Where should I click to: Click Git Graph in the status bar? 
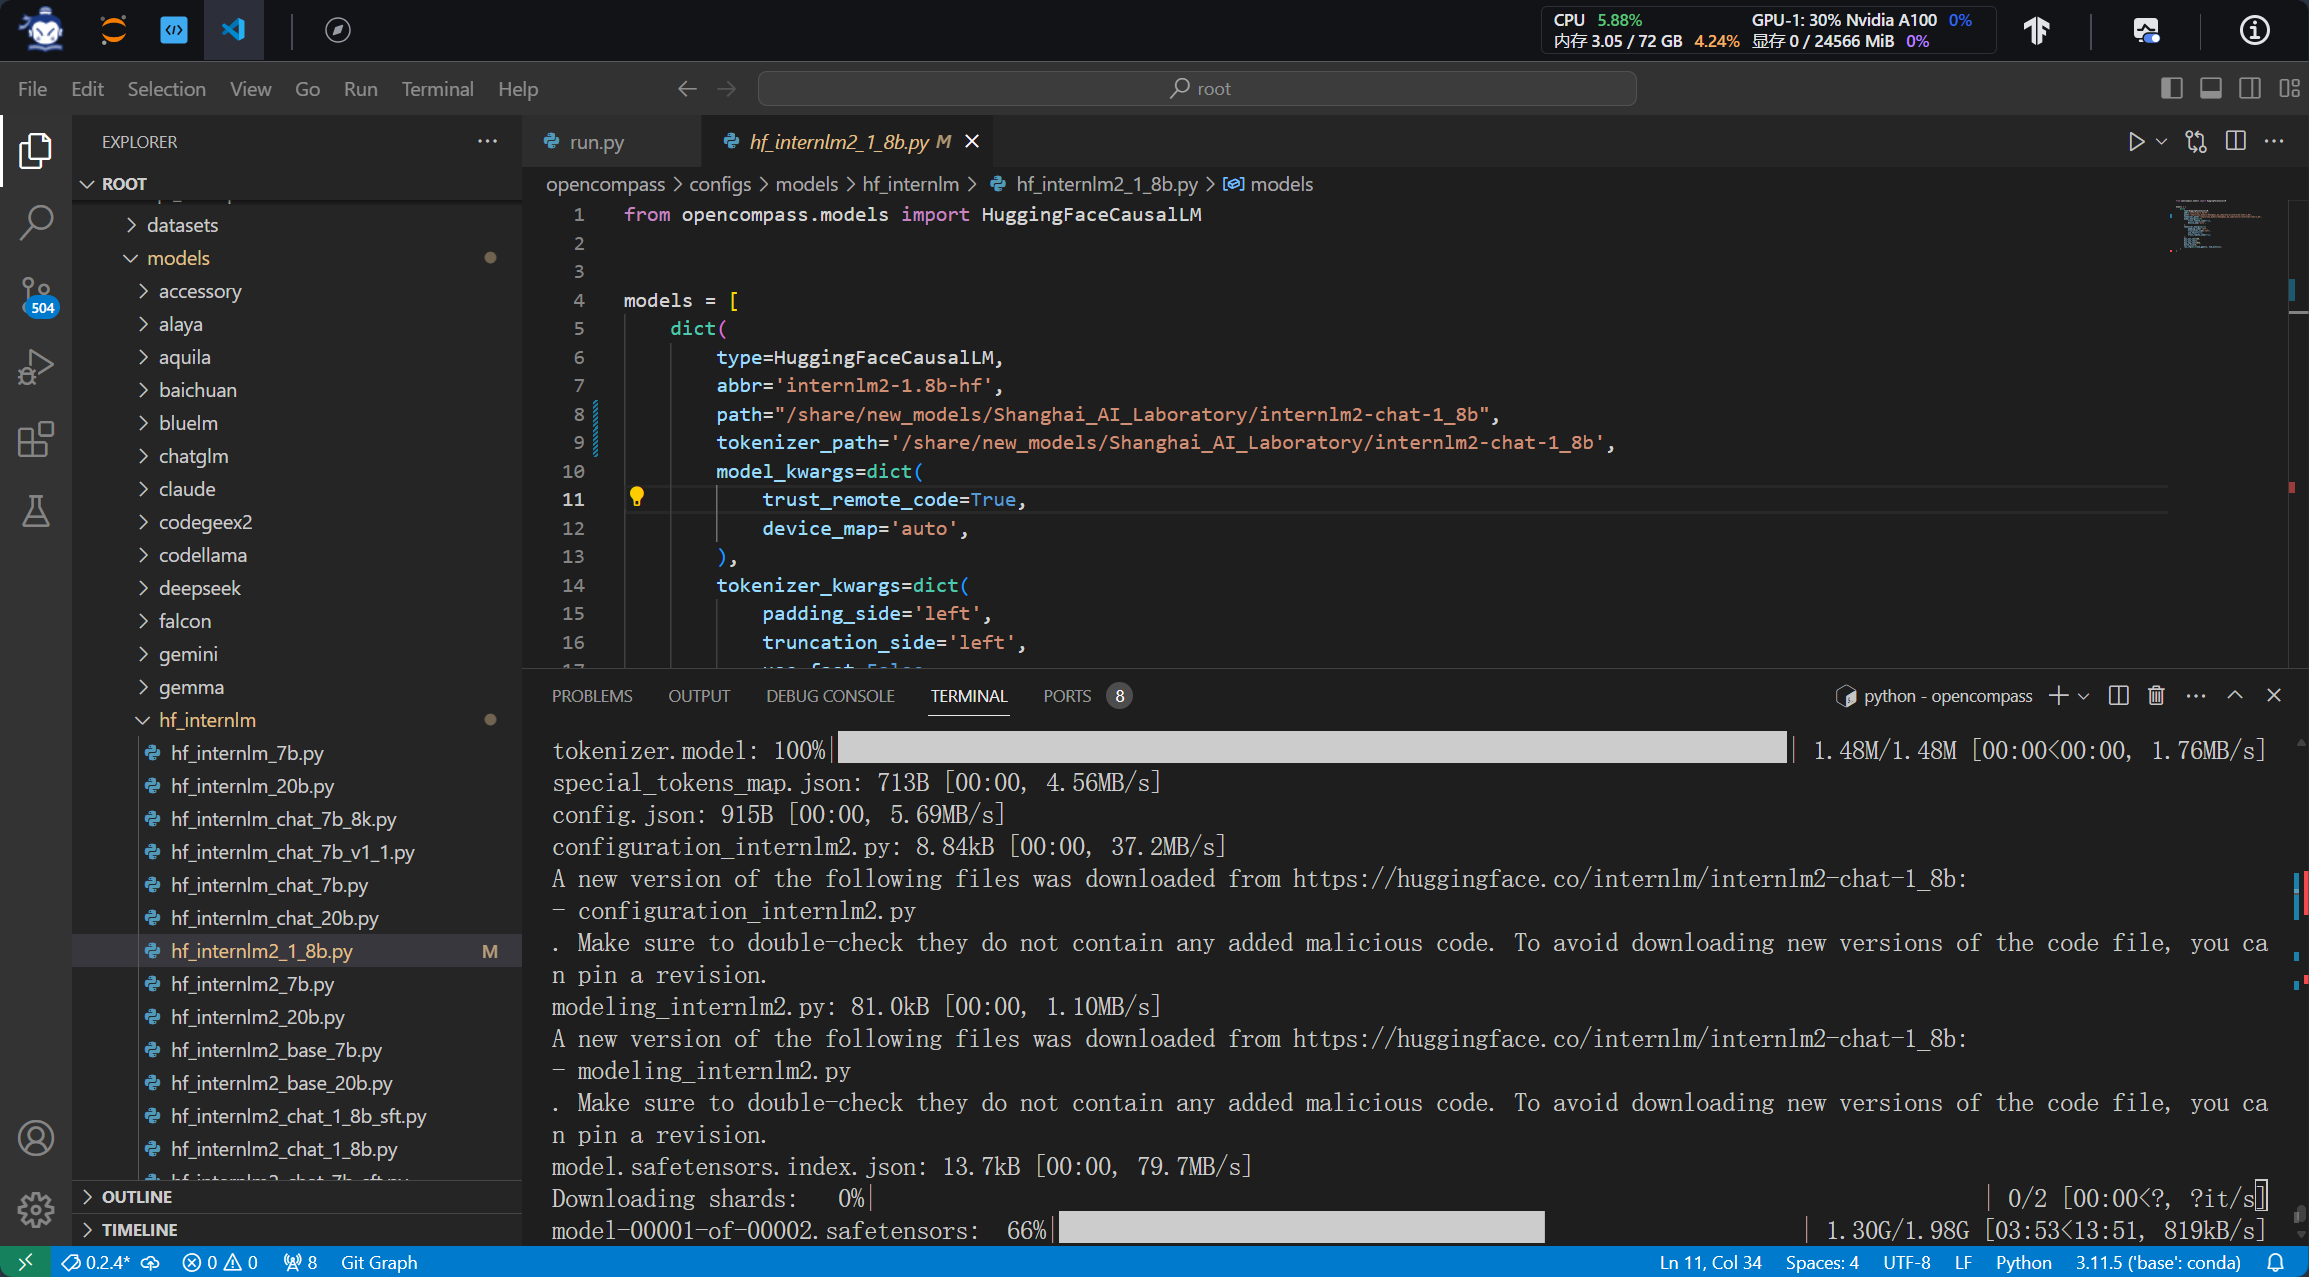click(379, 1262)
